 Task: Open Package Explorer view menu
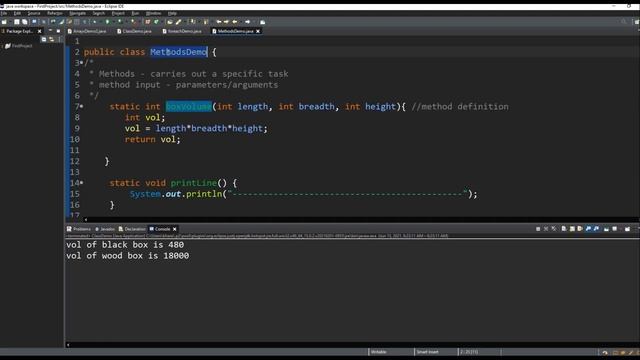[60, 39]
